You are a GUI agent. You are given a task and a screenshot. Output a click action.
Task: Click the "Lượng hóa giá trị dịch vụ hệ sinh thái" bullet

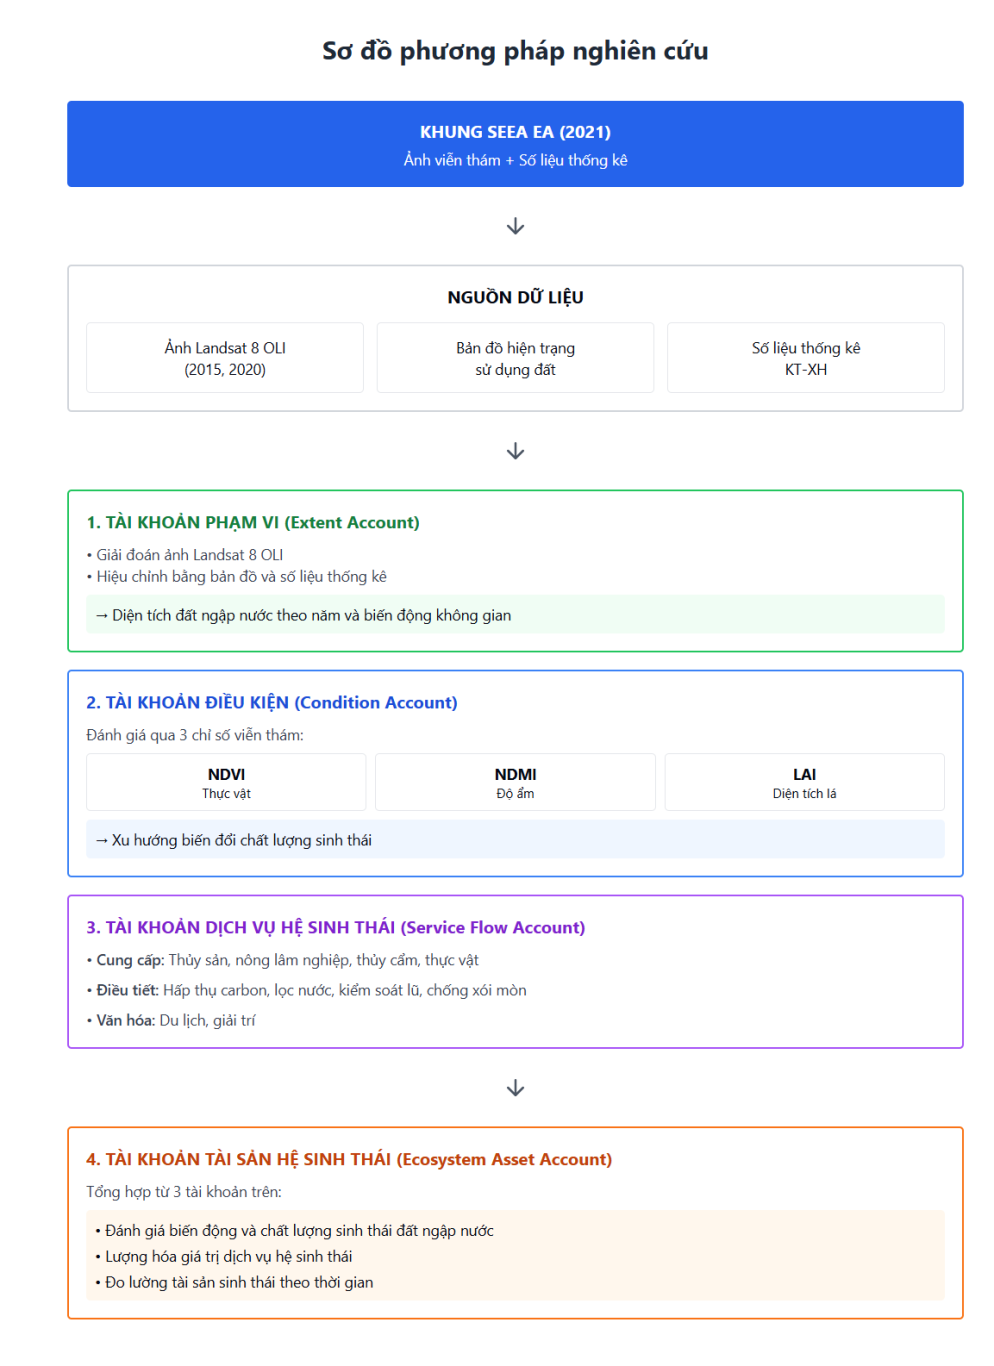(x=228, y=1257)
